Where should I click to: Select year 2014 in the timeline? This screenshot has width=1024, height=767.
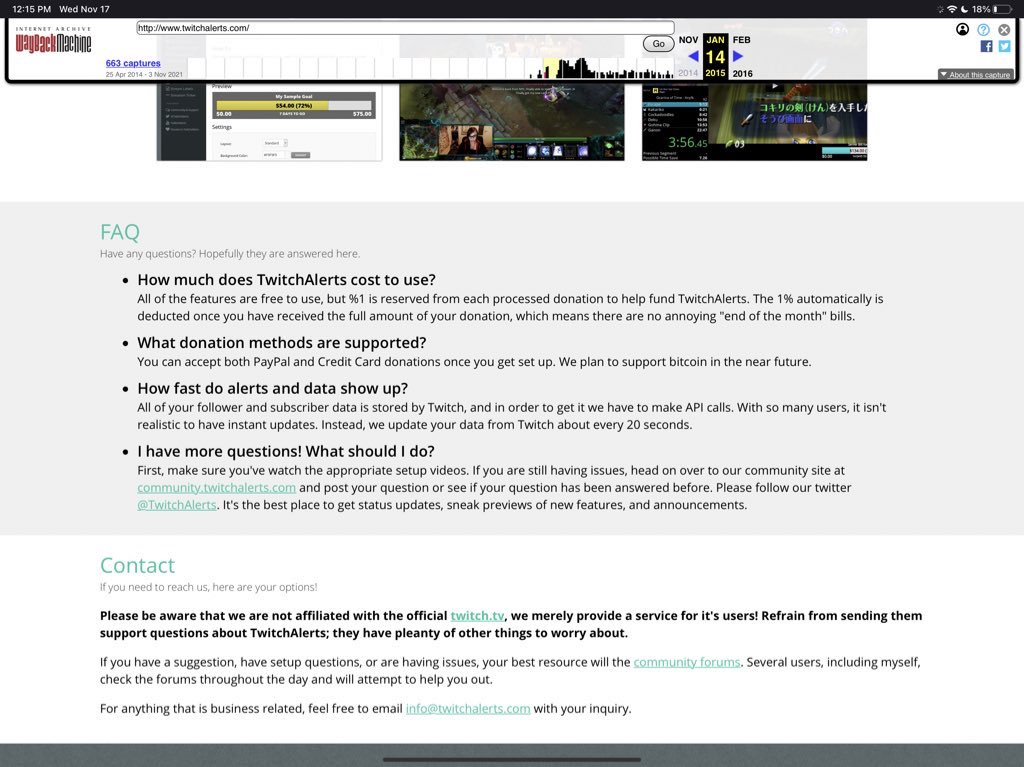coord(688,73)
